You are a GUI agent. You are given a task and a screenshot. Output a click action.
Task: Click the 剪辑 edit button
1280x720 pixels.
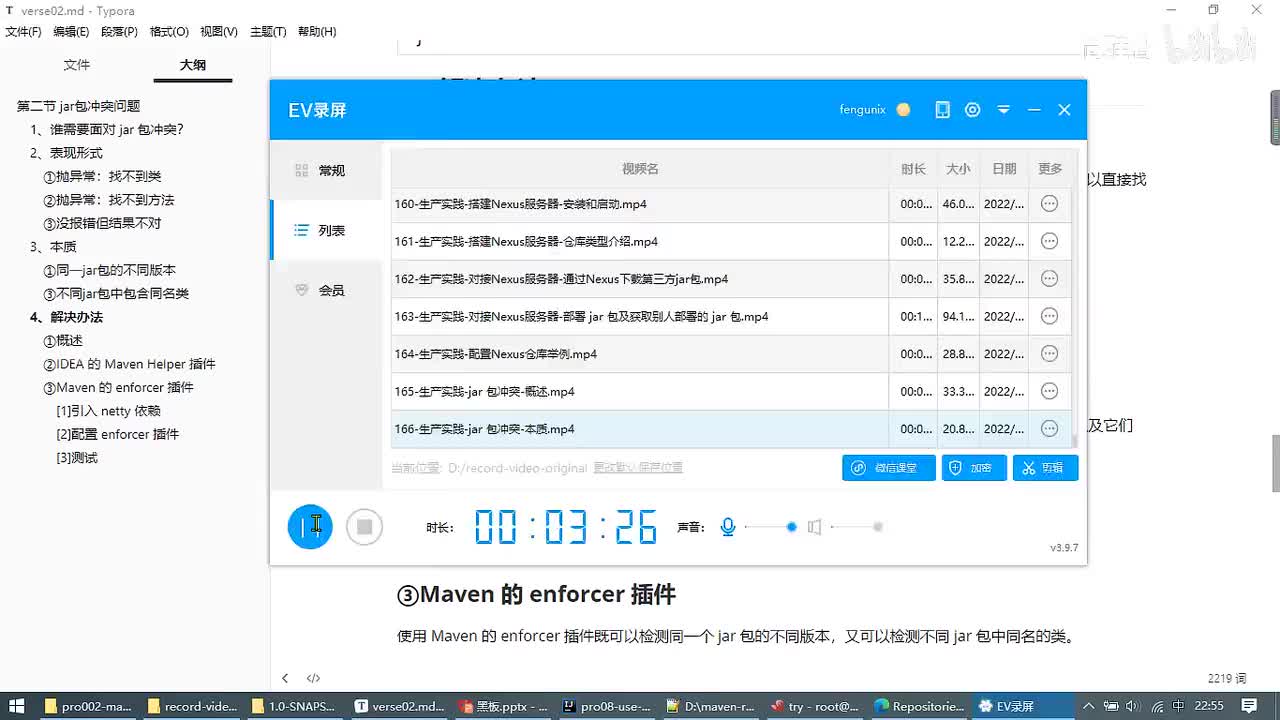(x=1045, y=467)
